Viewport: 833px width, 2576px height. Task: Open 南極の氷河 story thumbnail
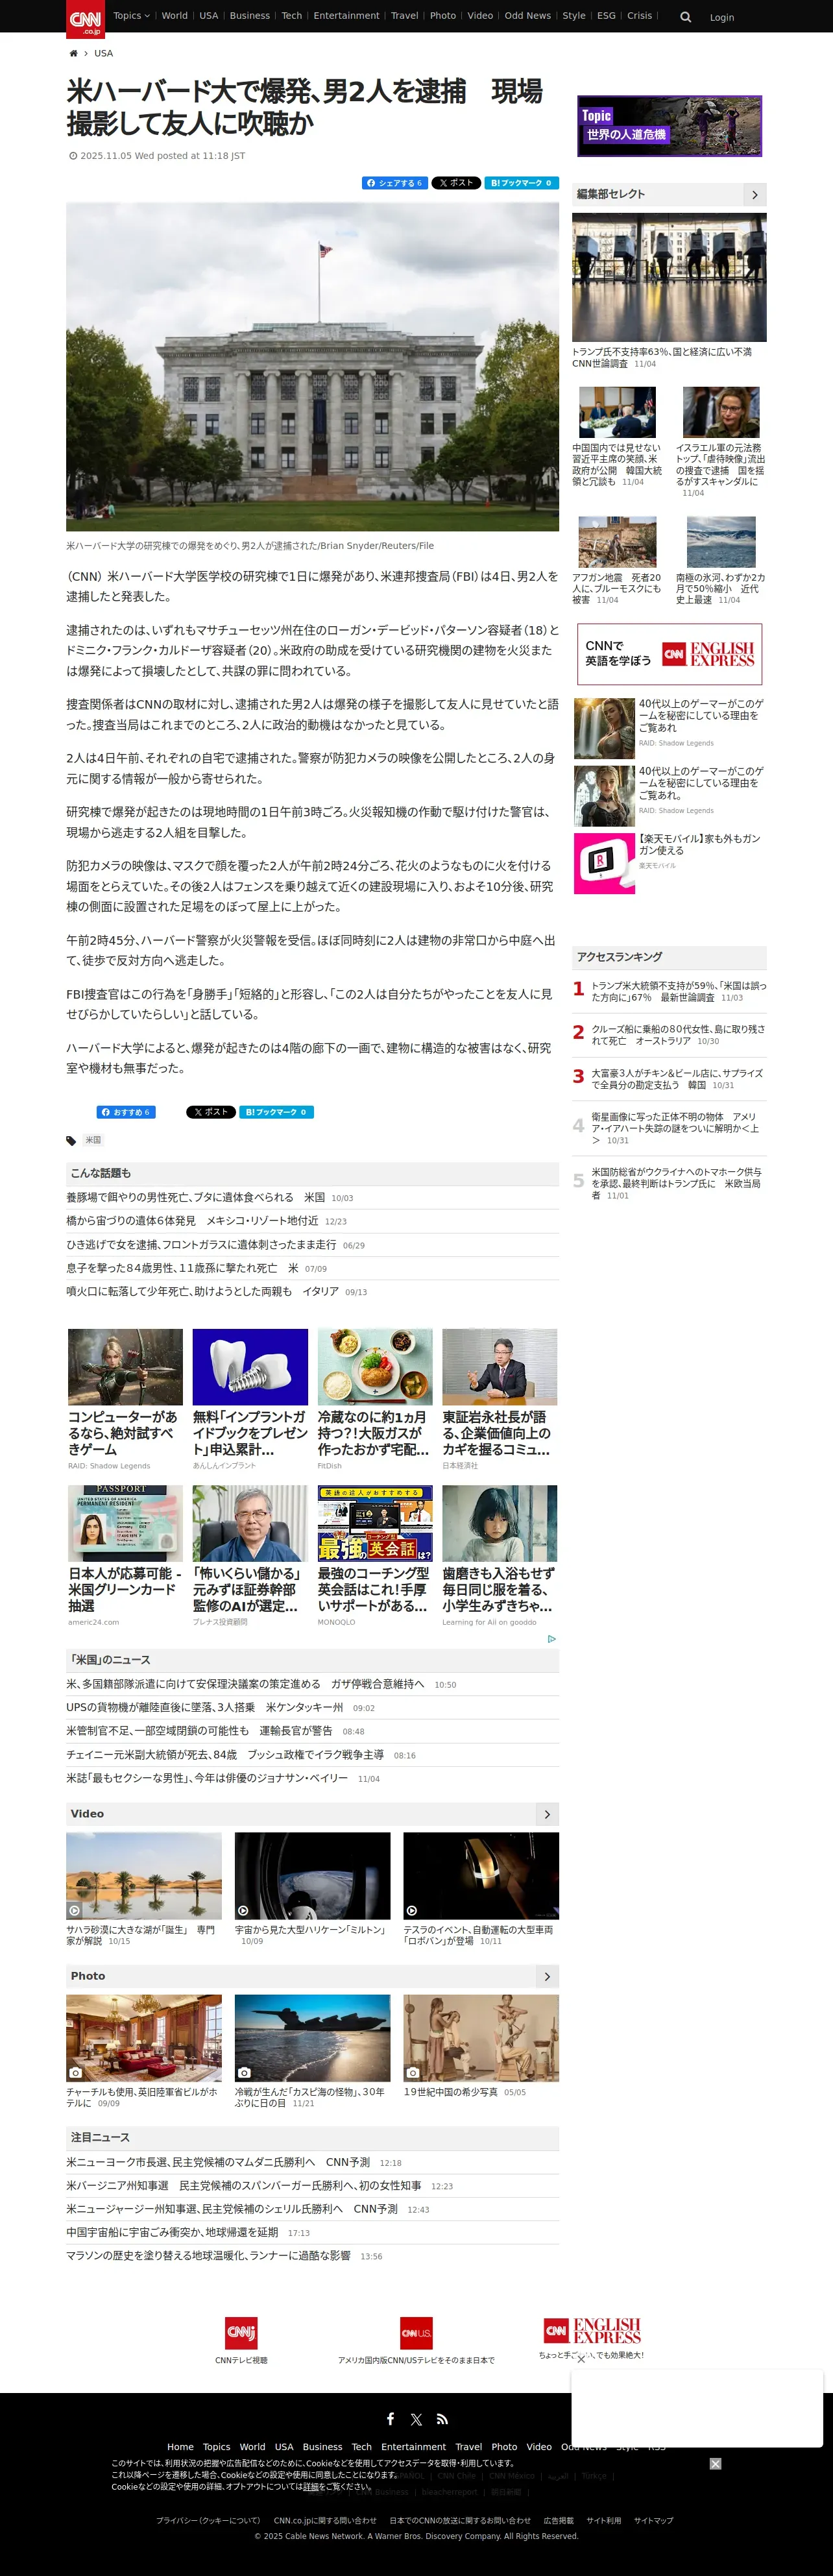coord(721,542)
